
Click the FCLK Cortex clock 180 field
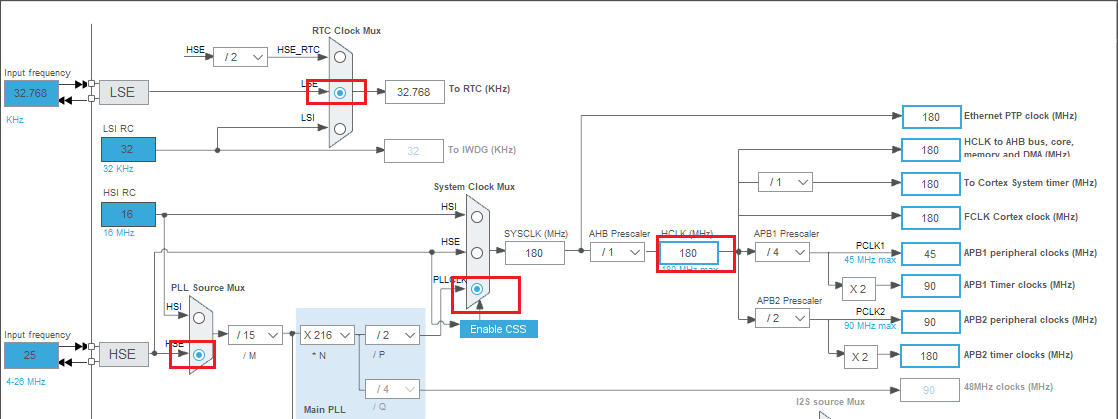(930, 218)
